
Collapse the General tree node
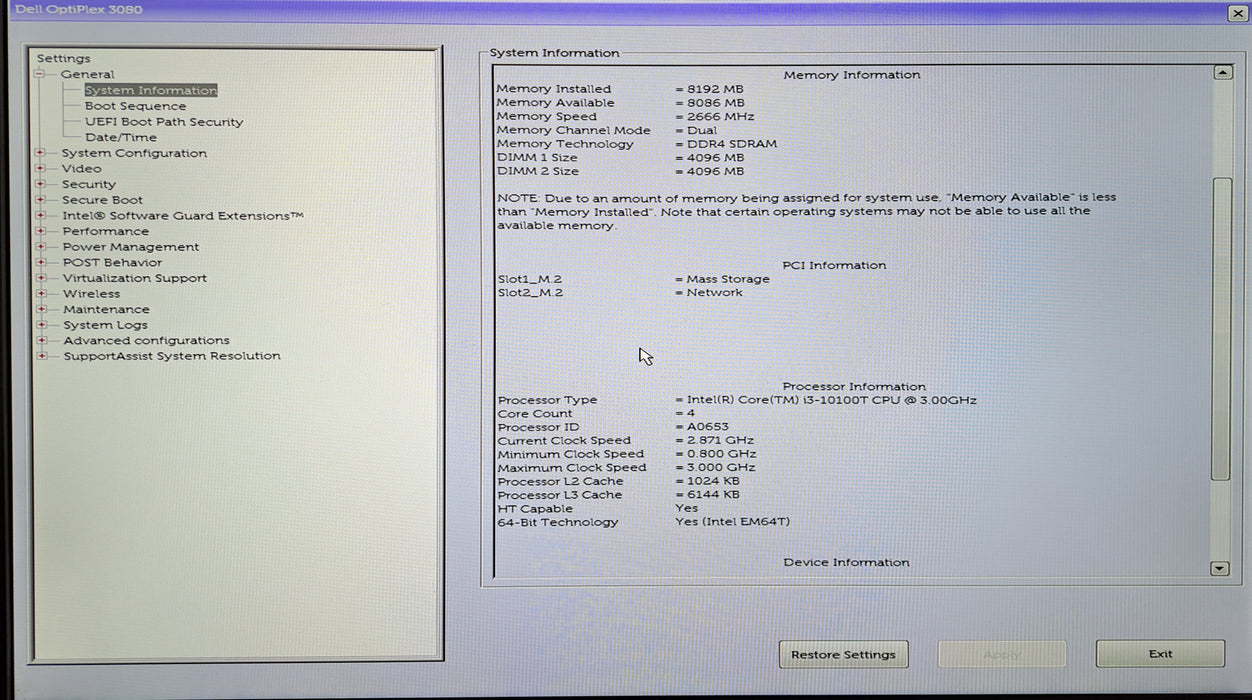point(40,74)
